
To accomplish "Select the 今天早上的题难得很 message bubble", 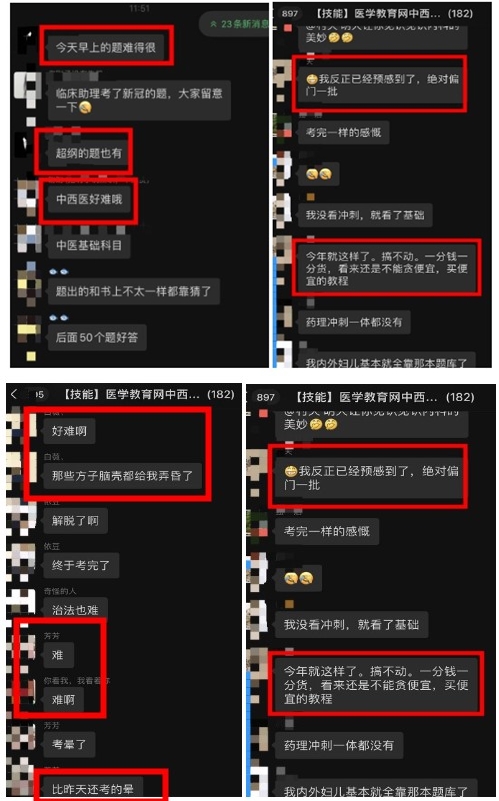I will 106,47.
